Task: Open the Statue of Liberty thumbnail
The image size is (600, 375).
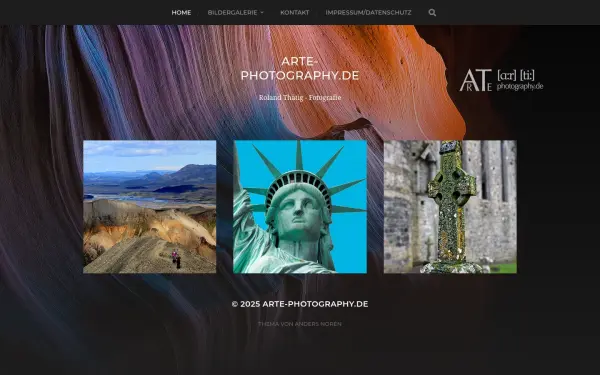Action: click(x=300, y=207)
